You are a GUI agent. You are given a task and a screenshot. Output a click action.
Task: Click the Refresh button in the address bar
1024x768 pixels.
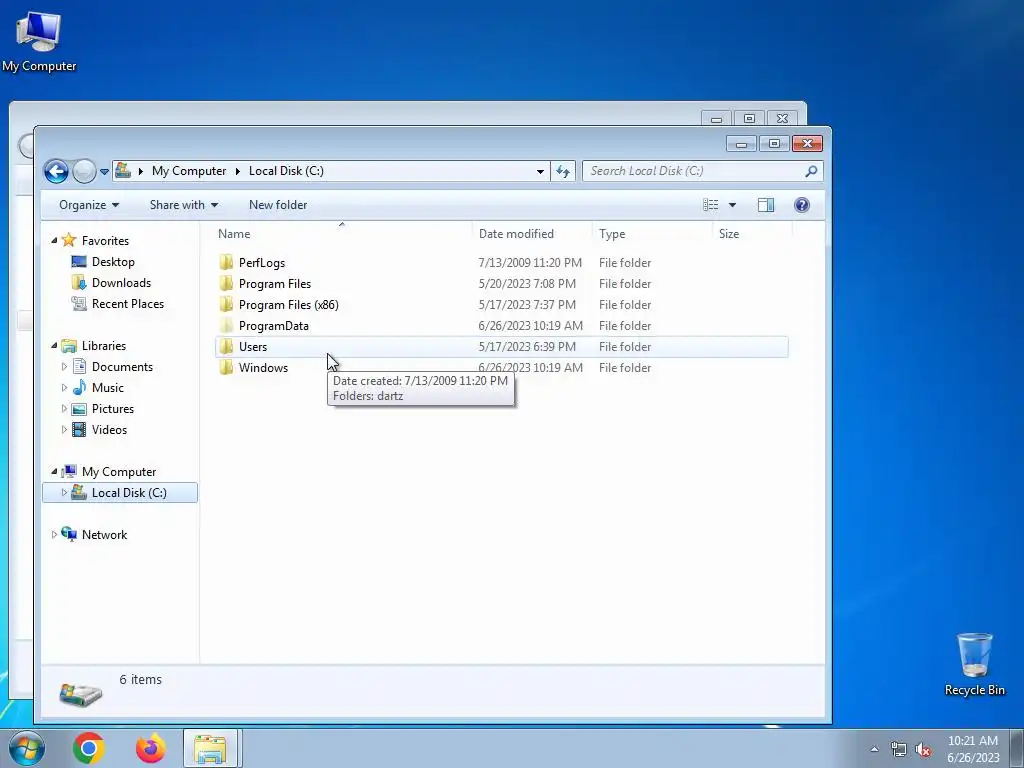click(563, 172)
